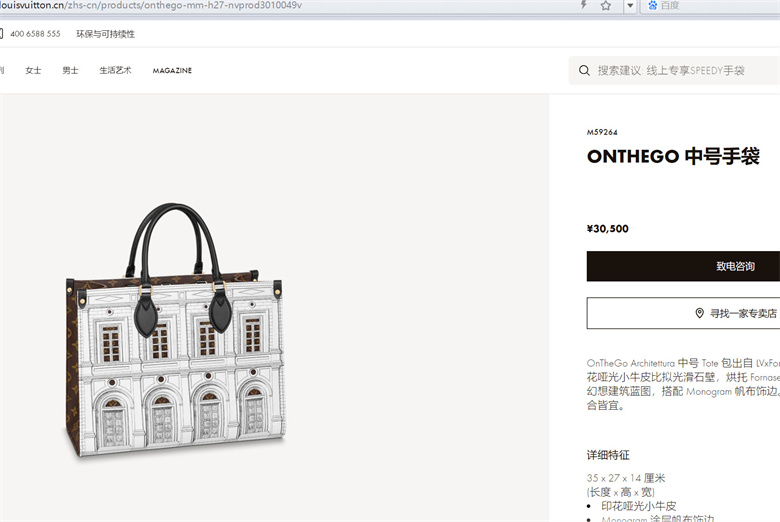Open the address bar dropdown arrow
The image size is (780, 522).
(630, 5)
